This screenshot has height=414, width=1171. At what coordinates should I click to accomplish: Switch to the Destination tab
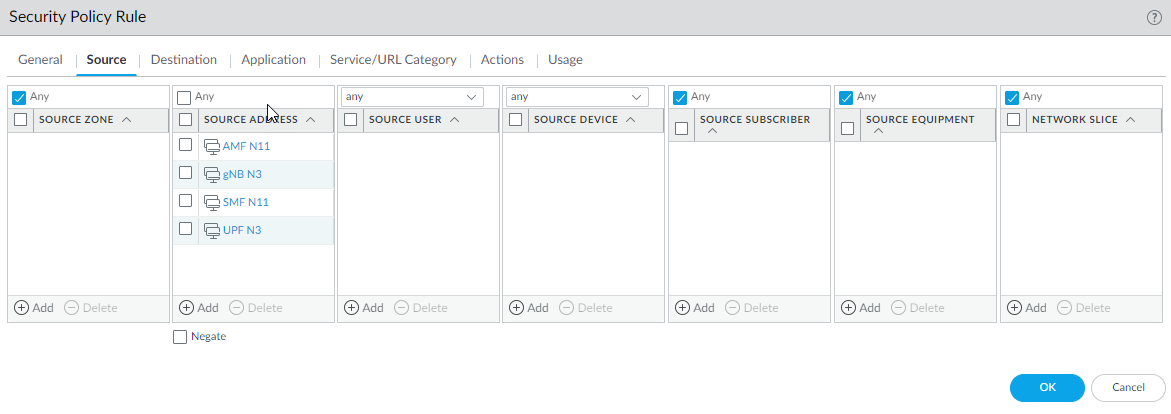tap(183, 60)
